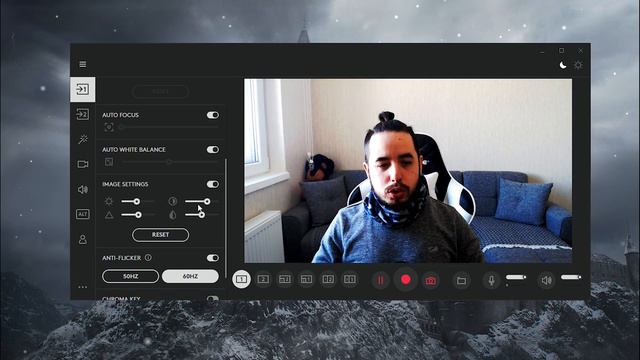The image size is (640, 360).
Task: Click the webcam preview video
Action: pyautogui.click(x=408, y=171)
